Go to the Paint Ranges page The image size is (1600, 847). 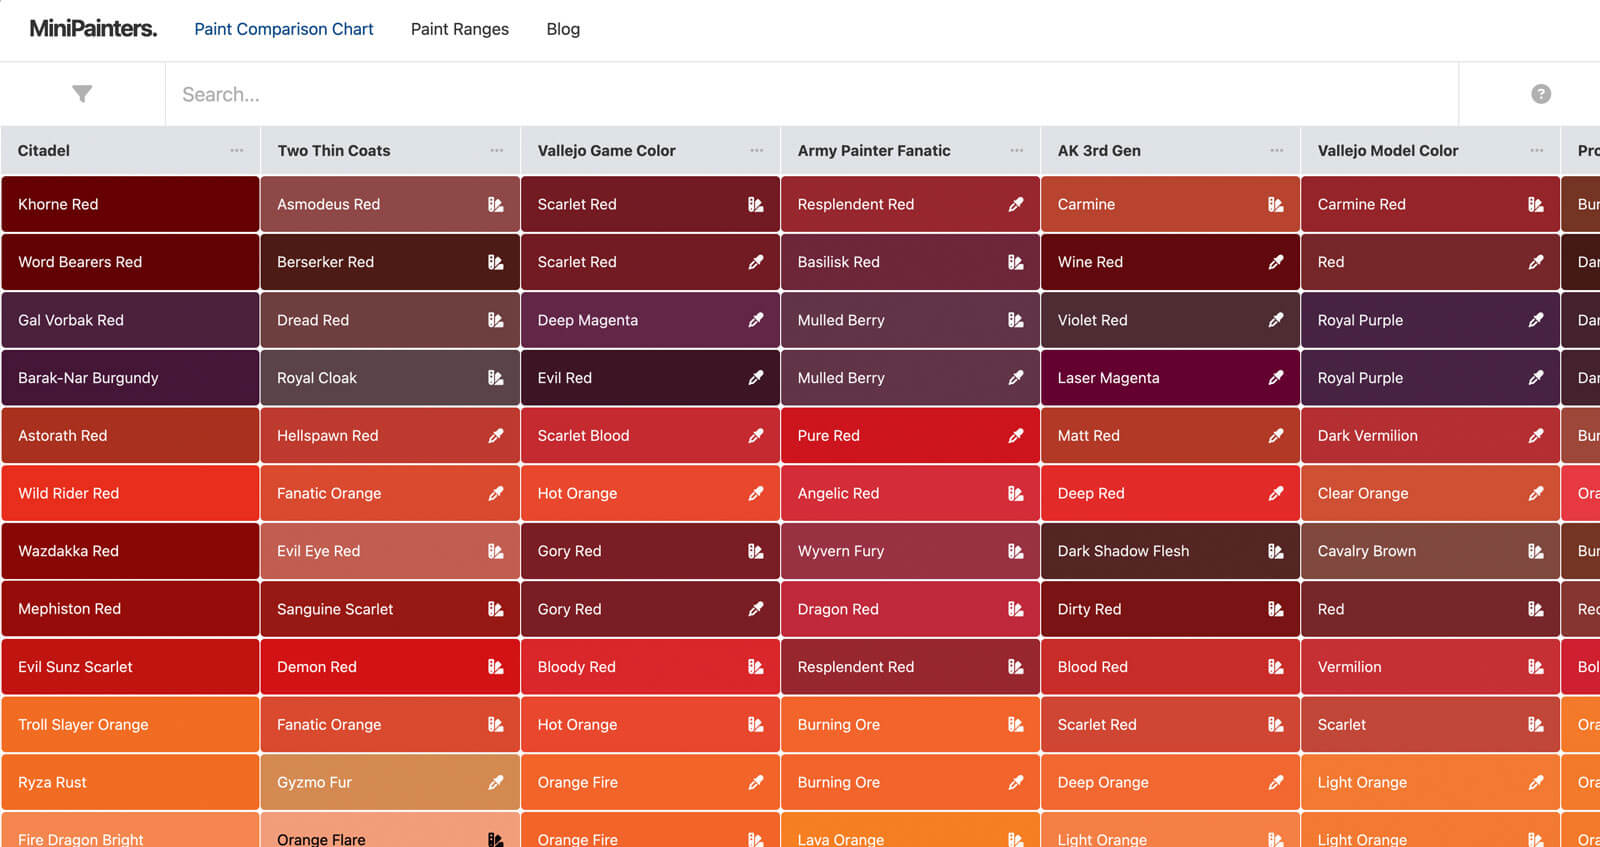(459, 29)
